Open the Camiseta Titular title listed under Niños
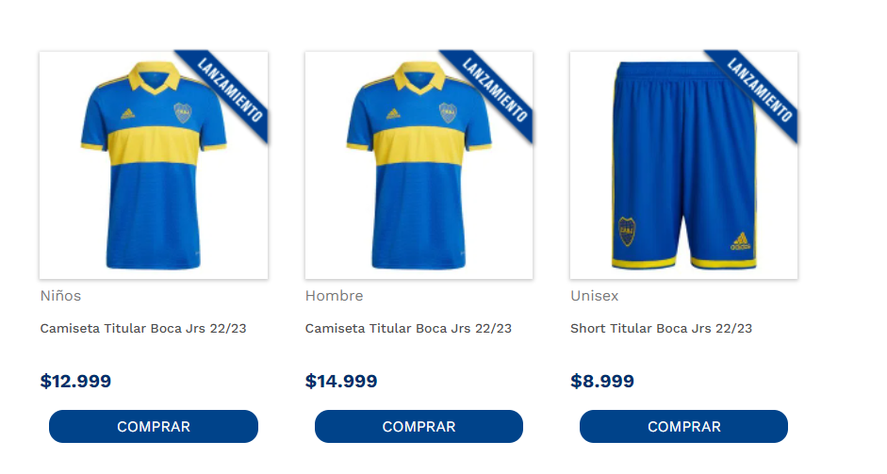The height and width of the screenshot is (474, 887). [143, 328]
